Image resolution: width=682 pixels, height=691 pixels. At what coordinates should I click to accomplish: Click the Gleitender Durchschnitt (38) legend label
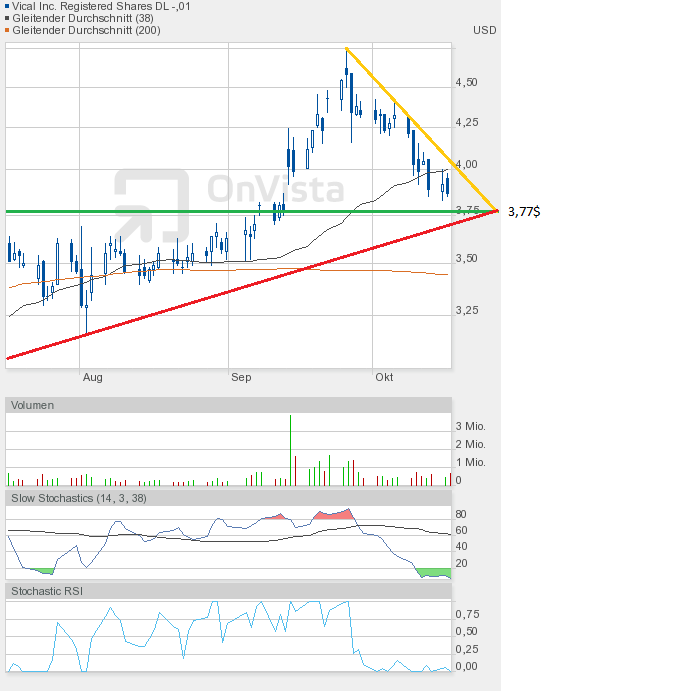[84, 18]
